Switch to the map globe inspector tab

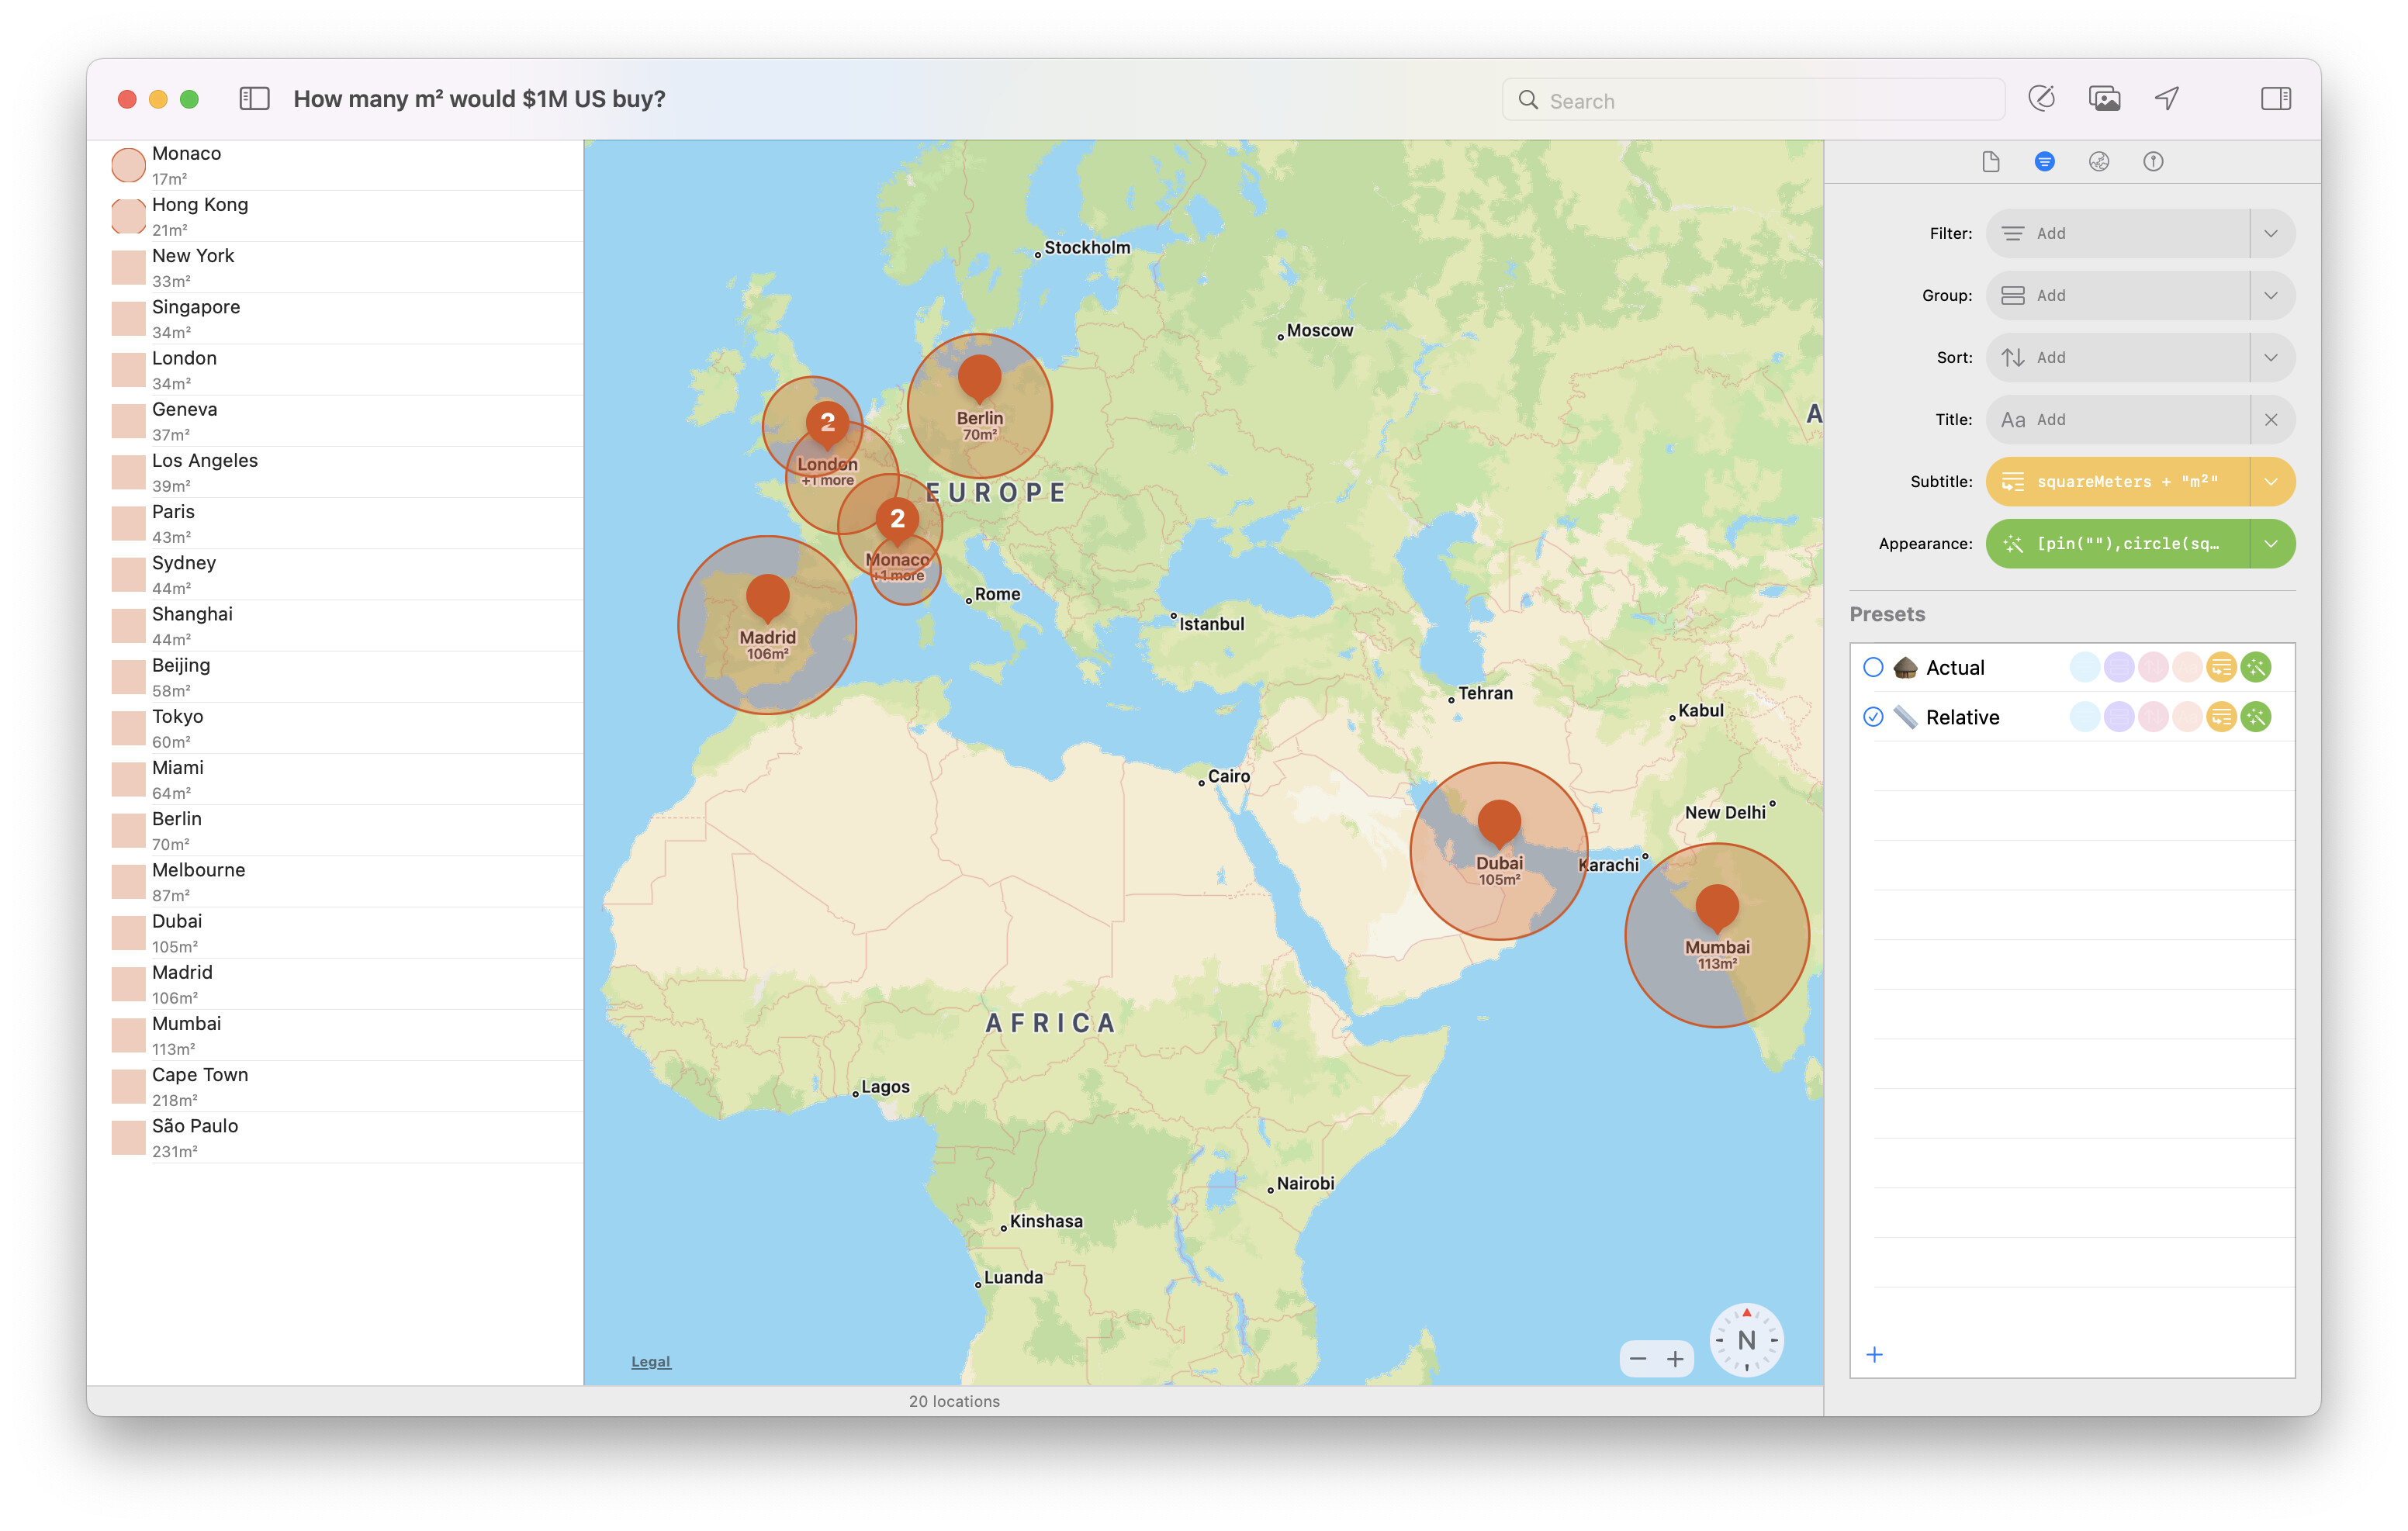click(2099, 162)
